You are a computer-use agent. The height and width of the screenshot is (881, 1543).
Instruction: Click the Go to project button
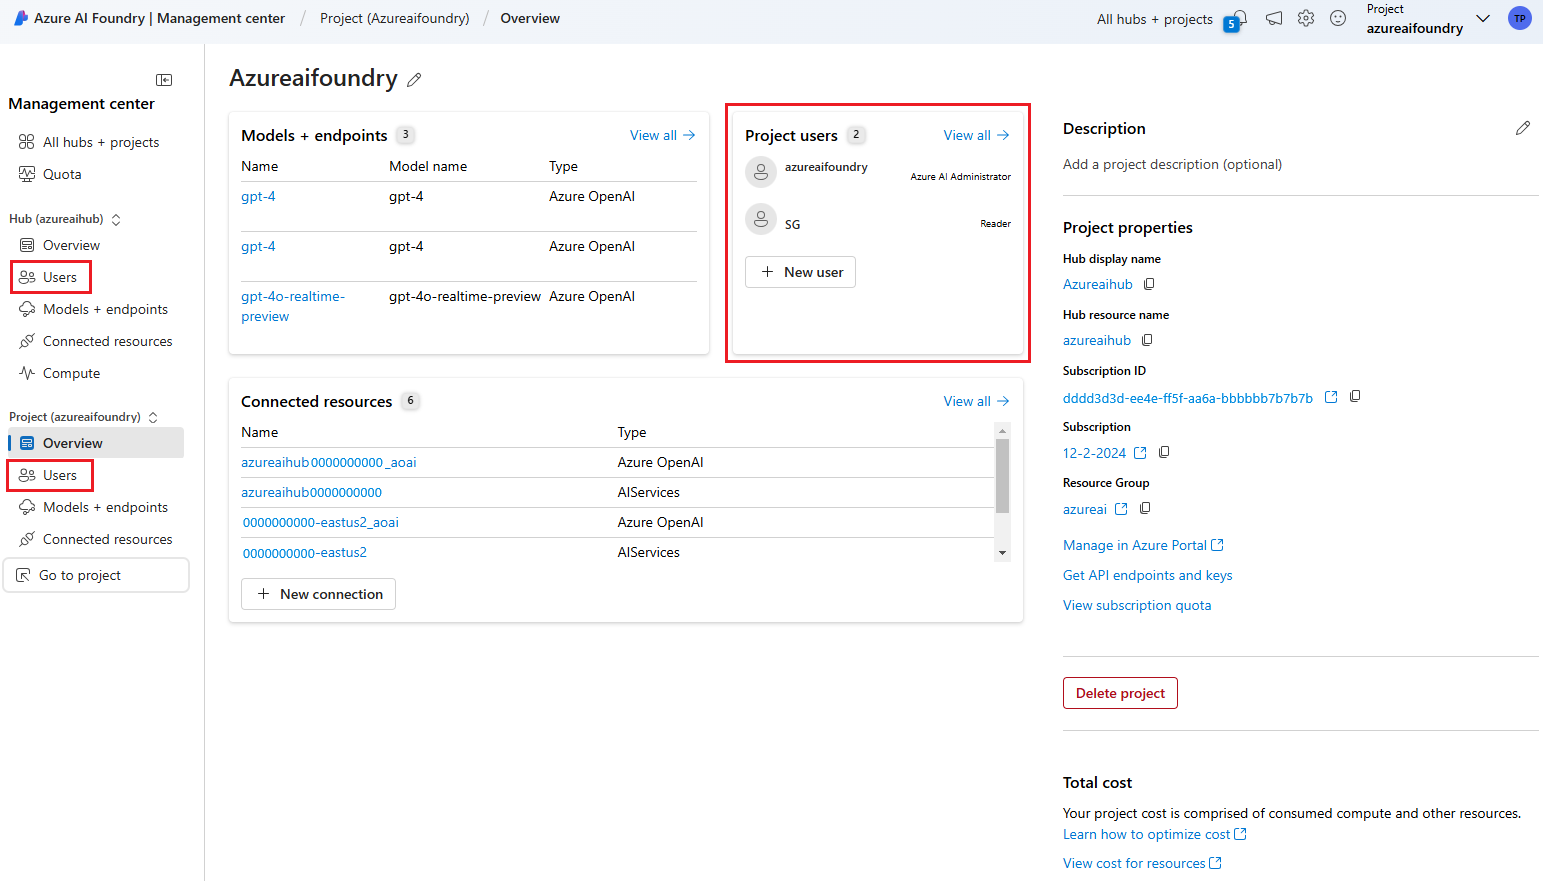97,575
